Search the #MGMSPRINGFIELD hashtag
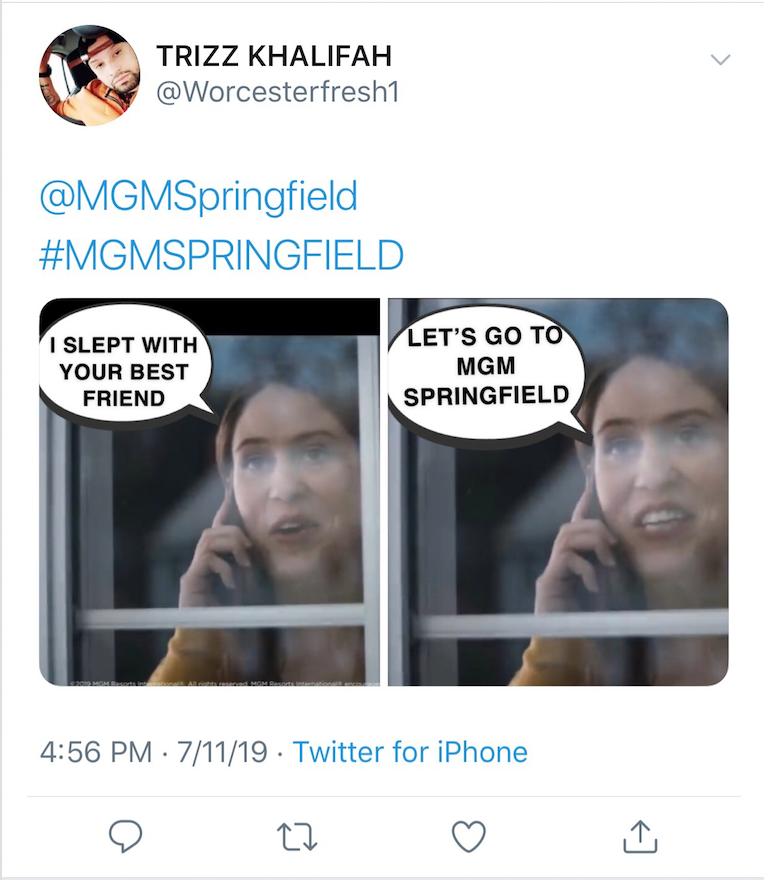 [221, 255]
